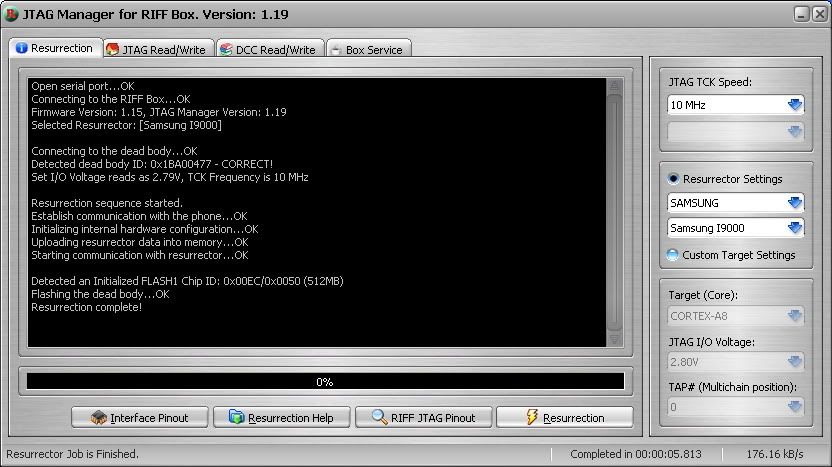Image resolution: width=832 pixels, height=467 pixels.
Task: Click 'Set I/O Voltage reads as 2.79V' line
Action: 170,177
